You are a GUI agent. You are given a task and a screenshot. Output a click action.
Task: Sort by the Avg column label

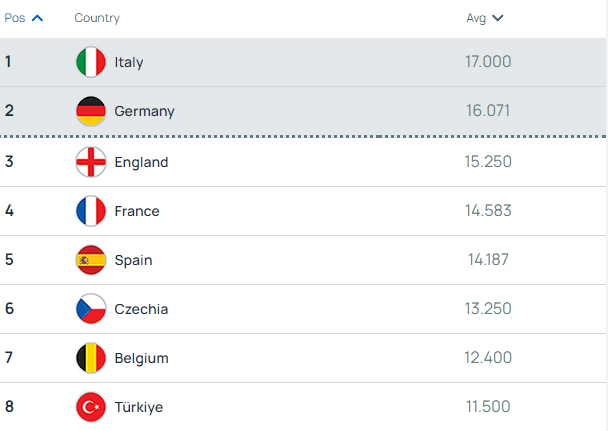click(476, 18)
